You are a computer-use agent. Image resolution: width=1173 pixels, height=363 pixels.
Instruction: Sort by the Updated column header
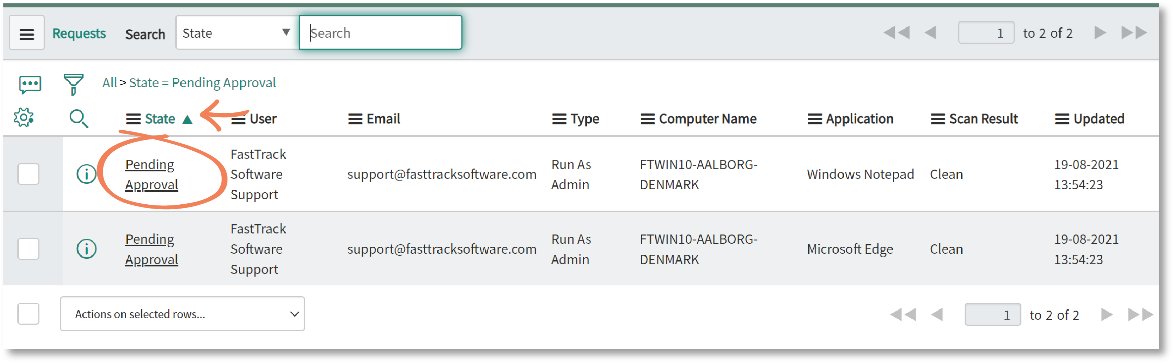pyautogui.click(x=1099, y=119)
